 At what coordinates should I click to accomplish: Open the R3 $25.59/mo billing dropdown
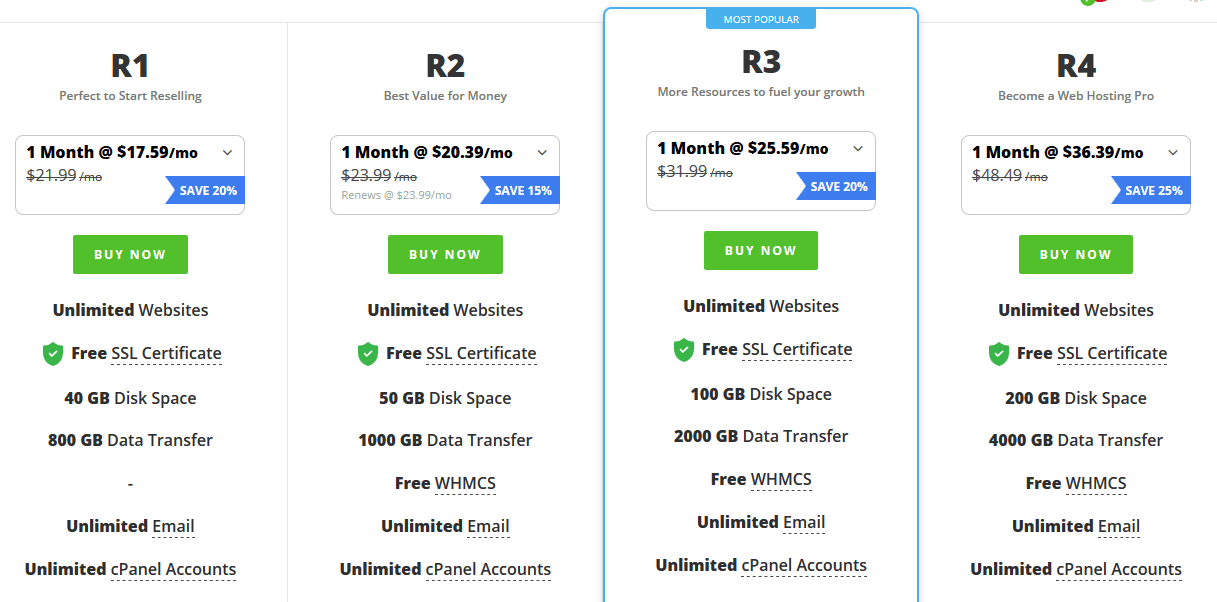(761, 171)
